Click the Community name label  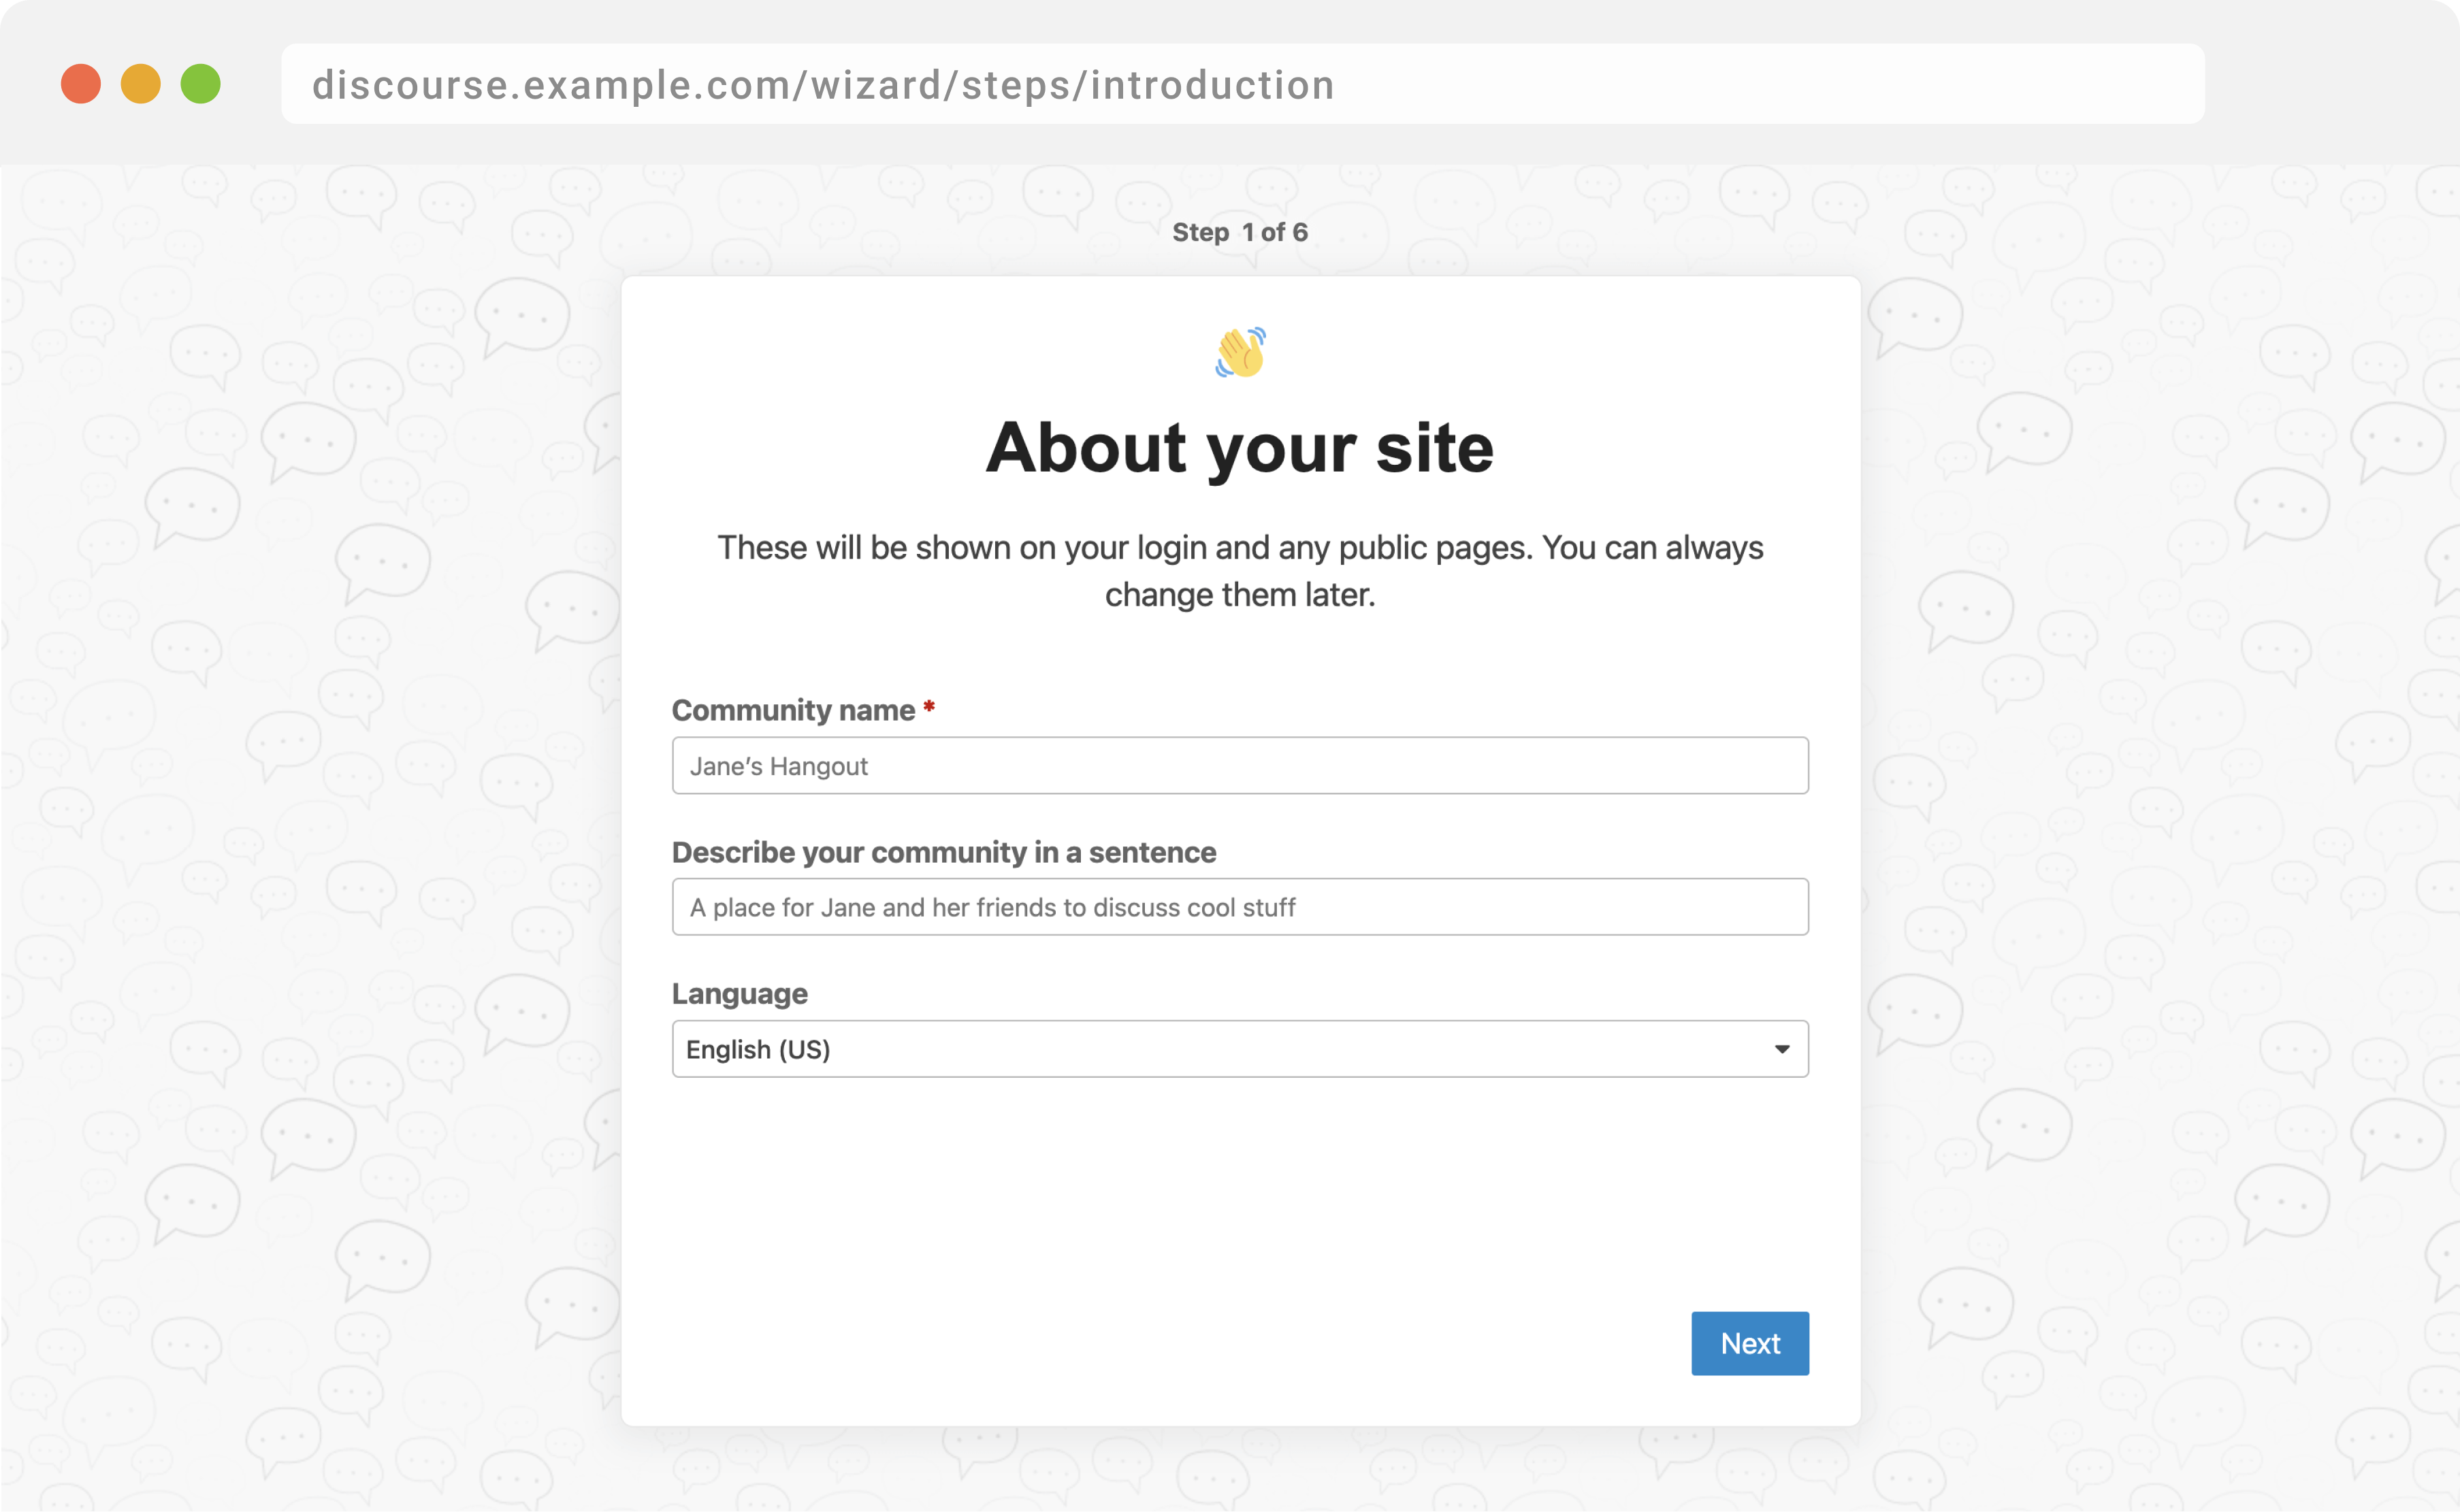click(x=793, y=710)
